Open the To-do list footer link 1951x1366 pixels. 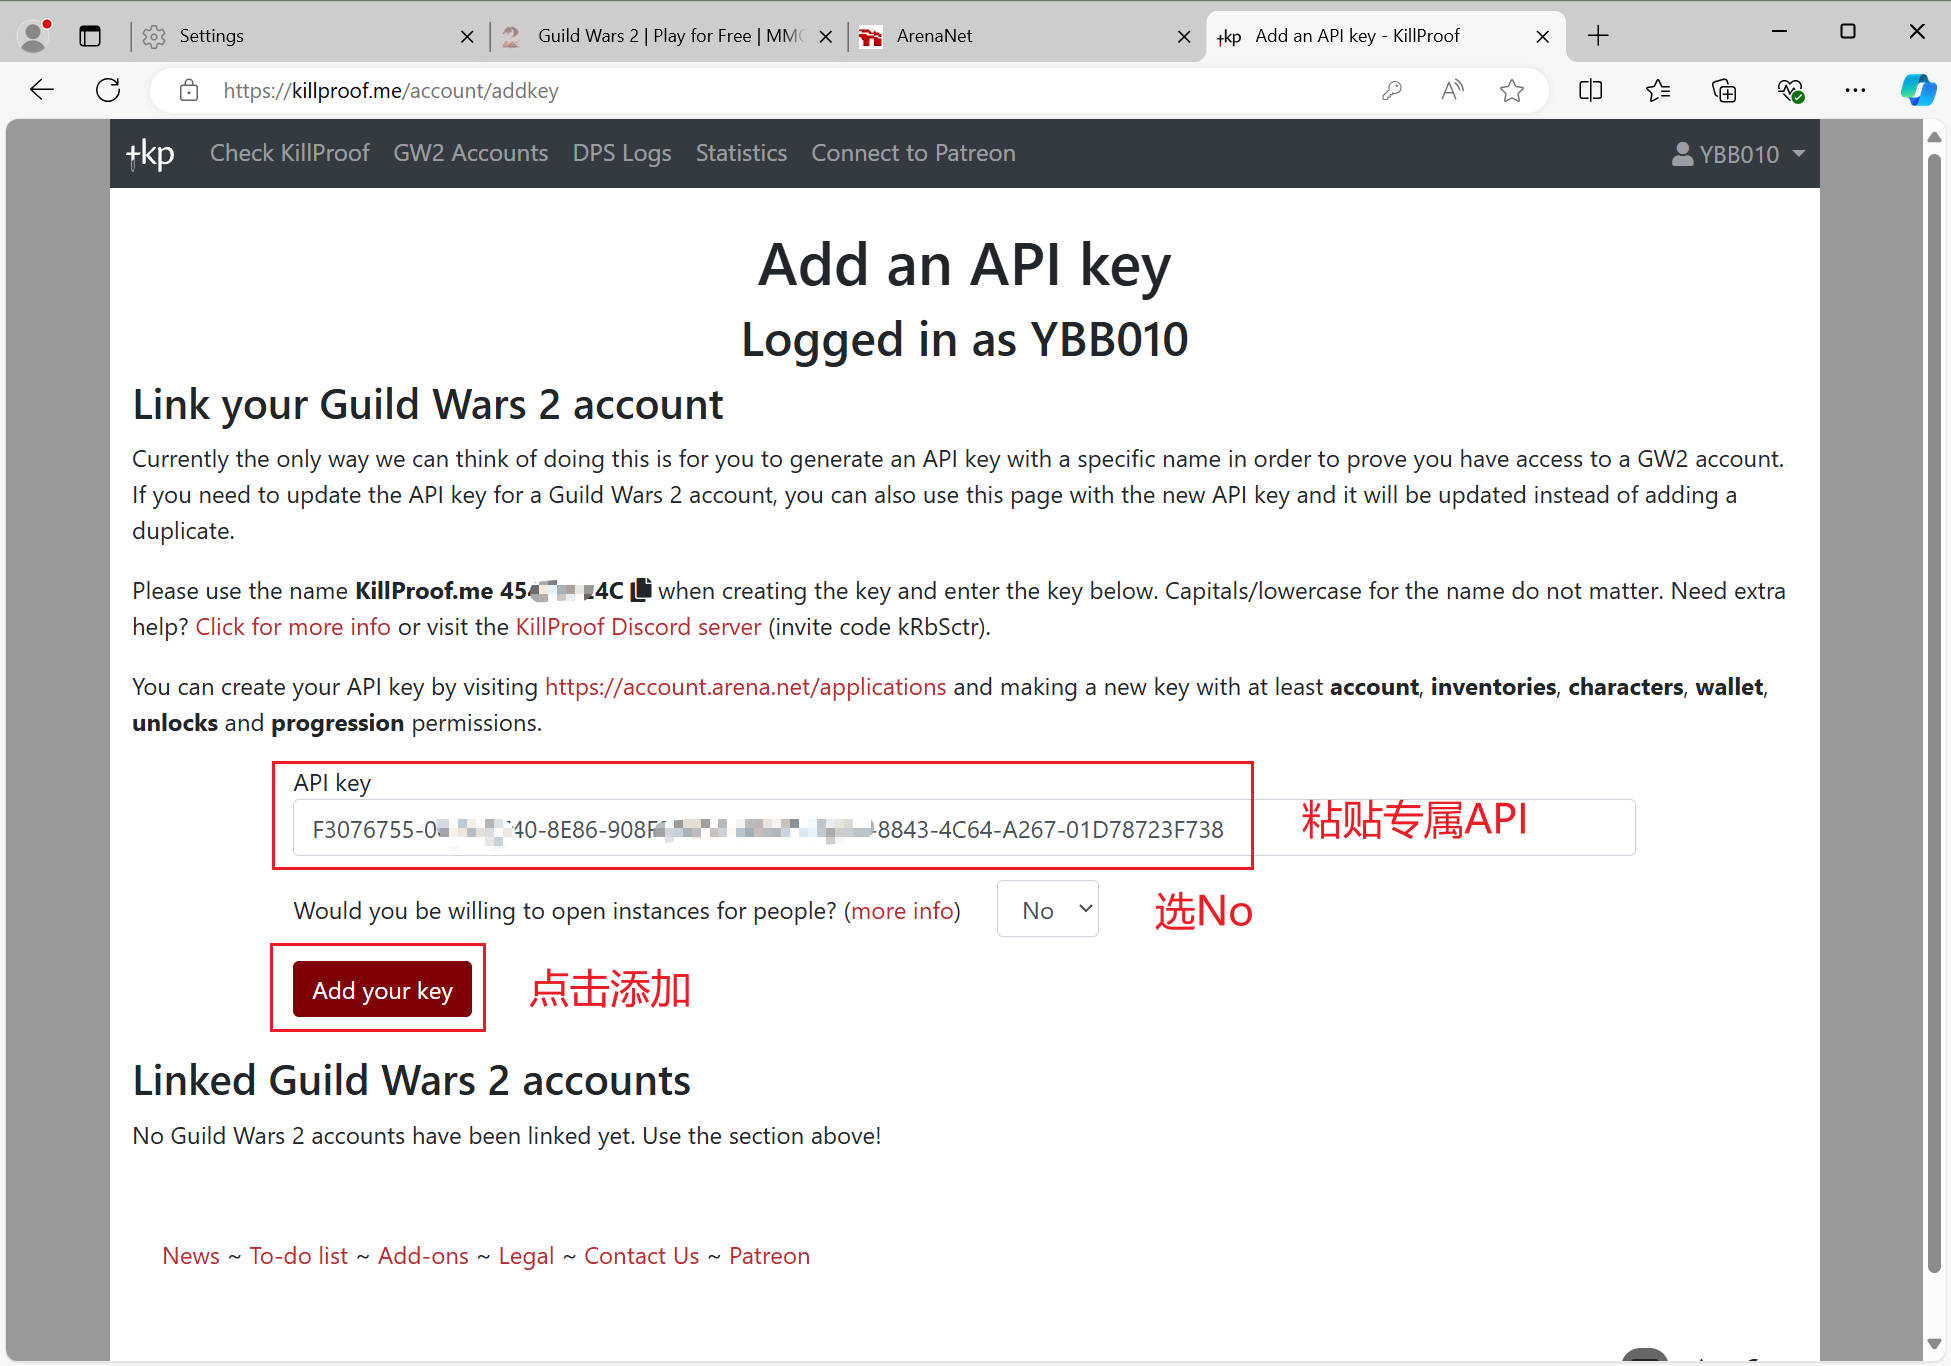(x=299, y=1256)
